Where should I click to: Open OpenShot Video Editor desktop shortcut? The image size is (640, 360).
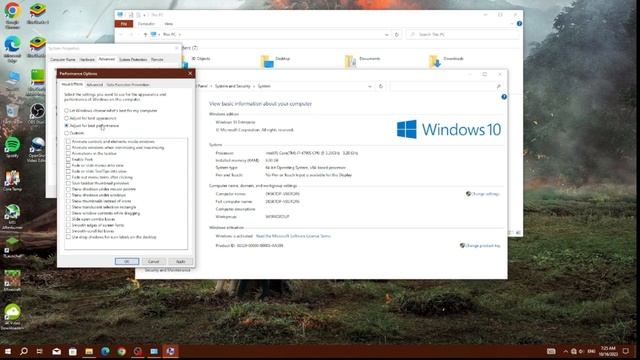pyautogui.click(x=37, y=149)
